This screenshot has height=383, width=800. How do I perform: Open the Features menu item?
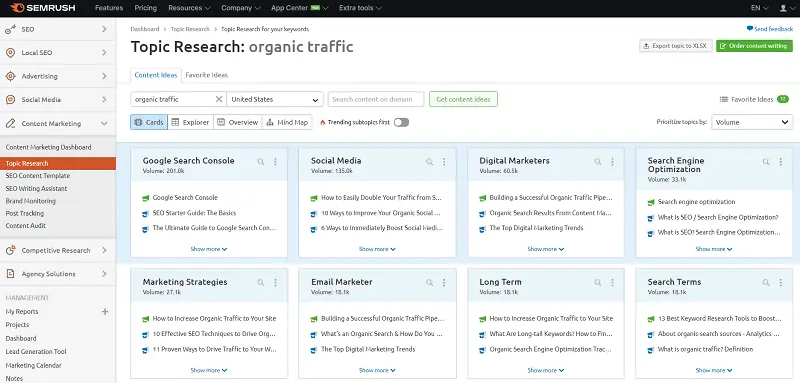[x=109, y=8]
